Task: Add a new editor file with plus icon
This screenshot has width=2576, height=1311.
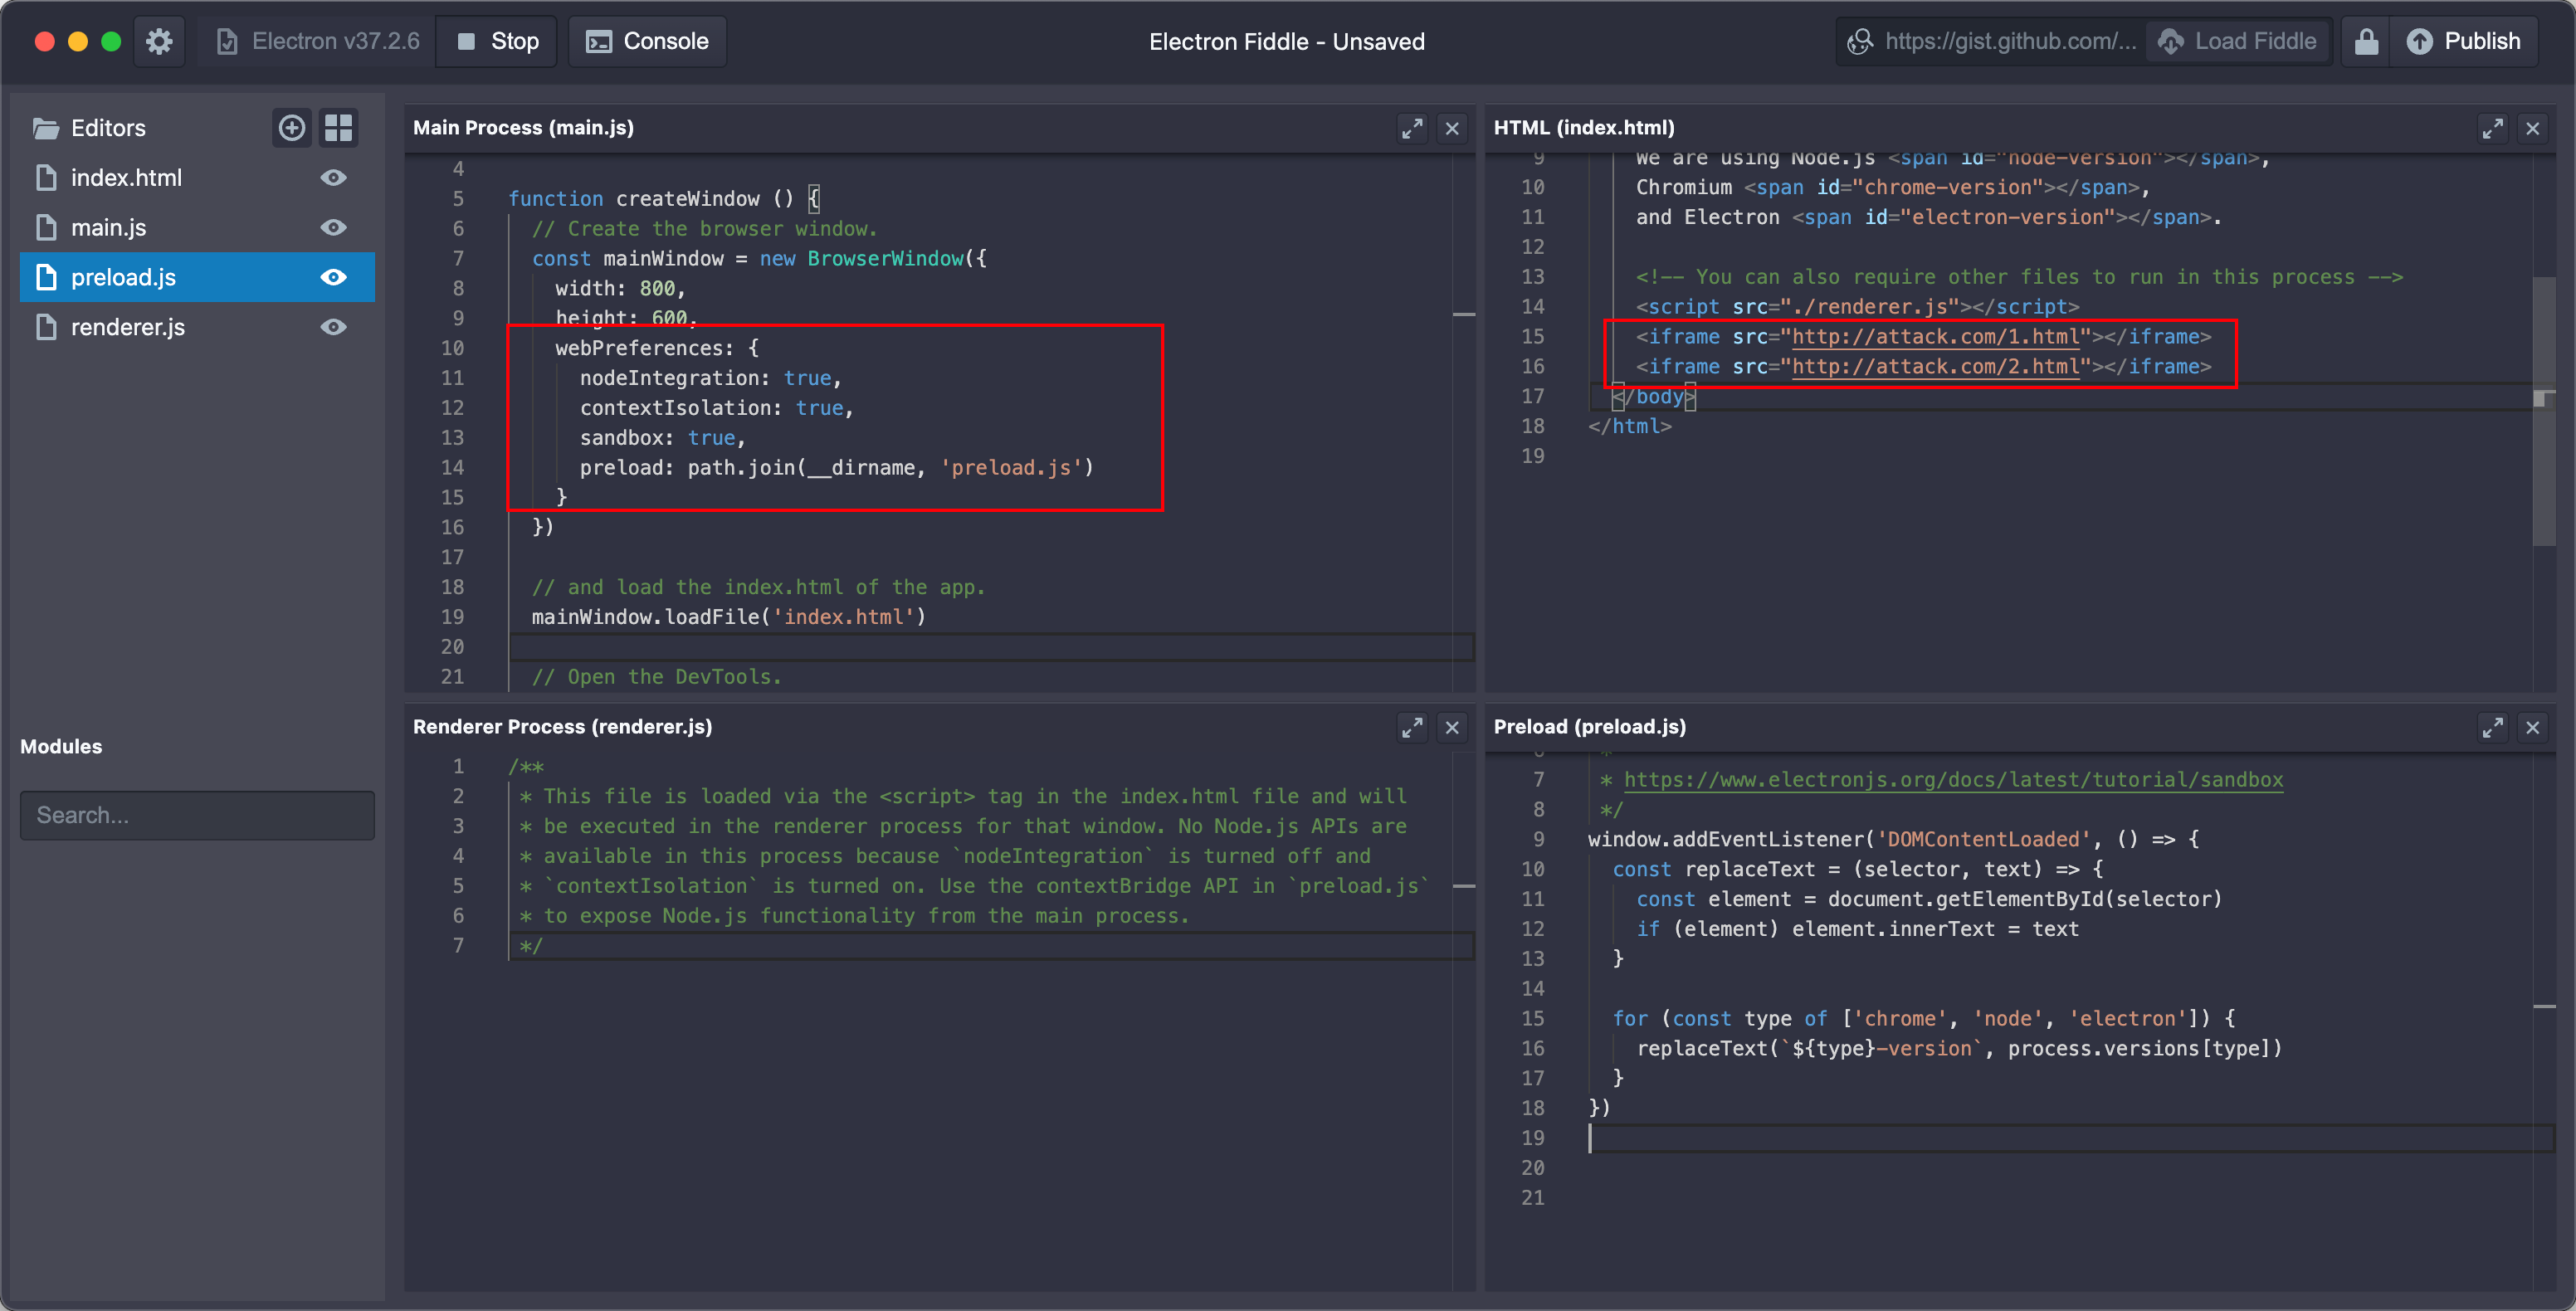Action: (292, 128)
